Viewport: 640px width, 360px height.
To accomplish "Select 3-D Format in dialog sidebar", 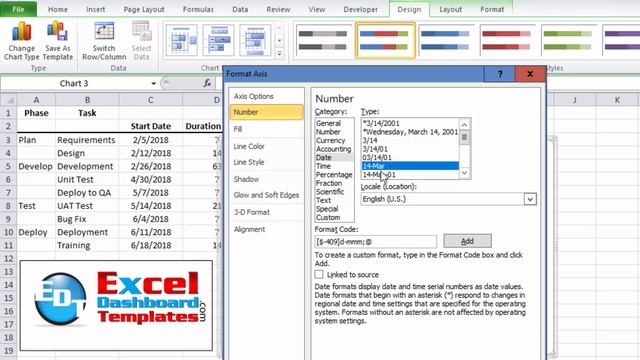I will (266, 212).
